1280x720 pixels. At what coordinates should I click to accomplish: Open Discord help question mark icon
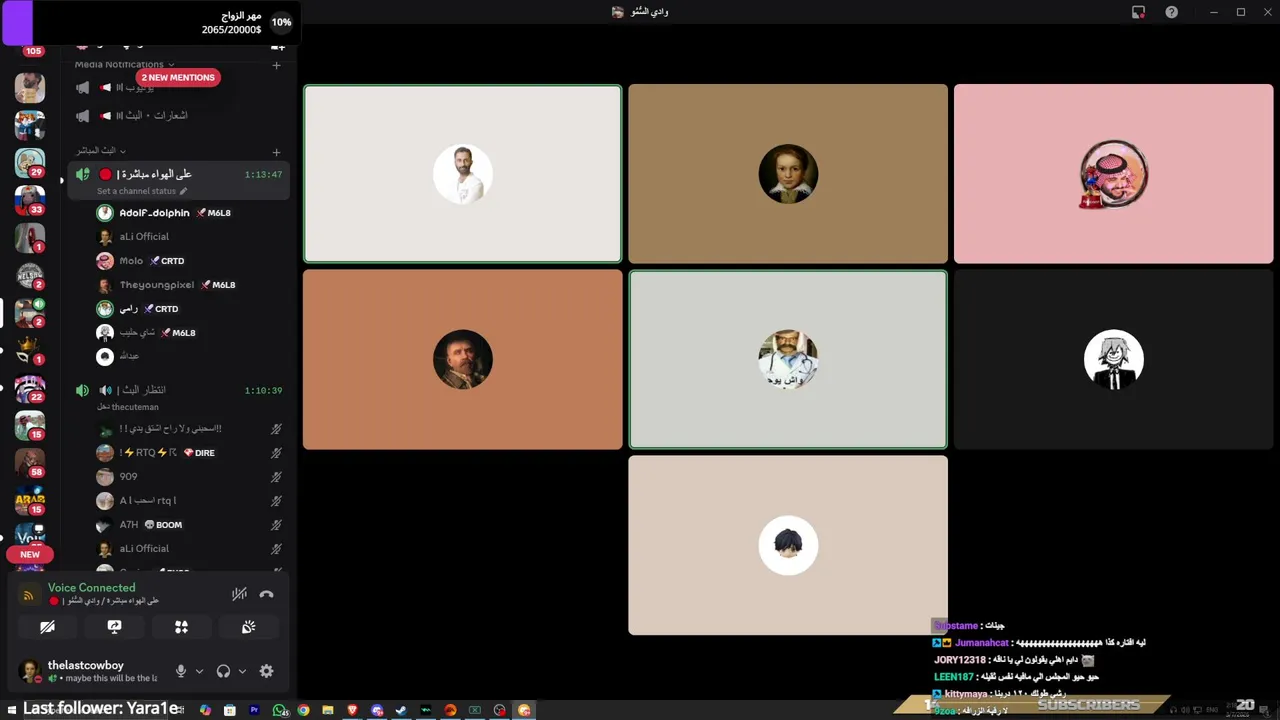pyautogui.click(x=1171, y=12)
